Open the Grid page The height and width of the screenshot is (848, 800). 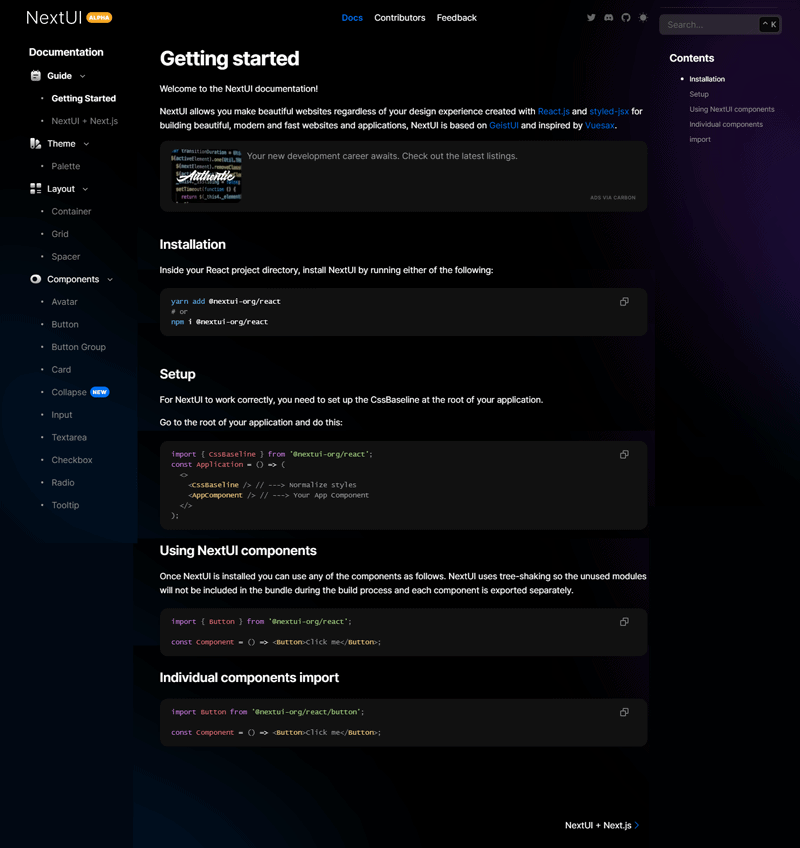[x=59, y=234]
